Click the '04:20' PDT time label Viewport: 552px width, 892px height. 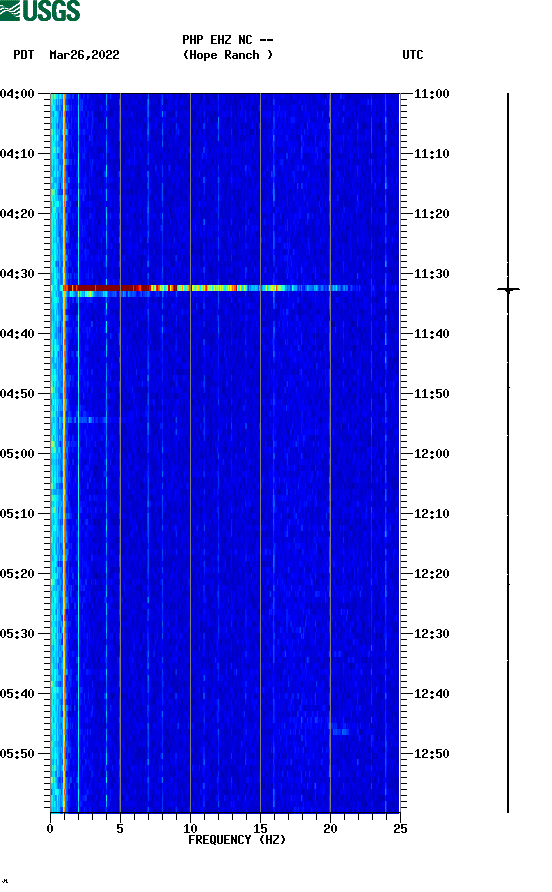tap(17, 214)
